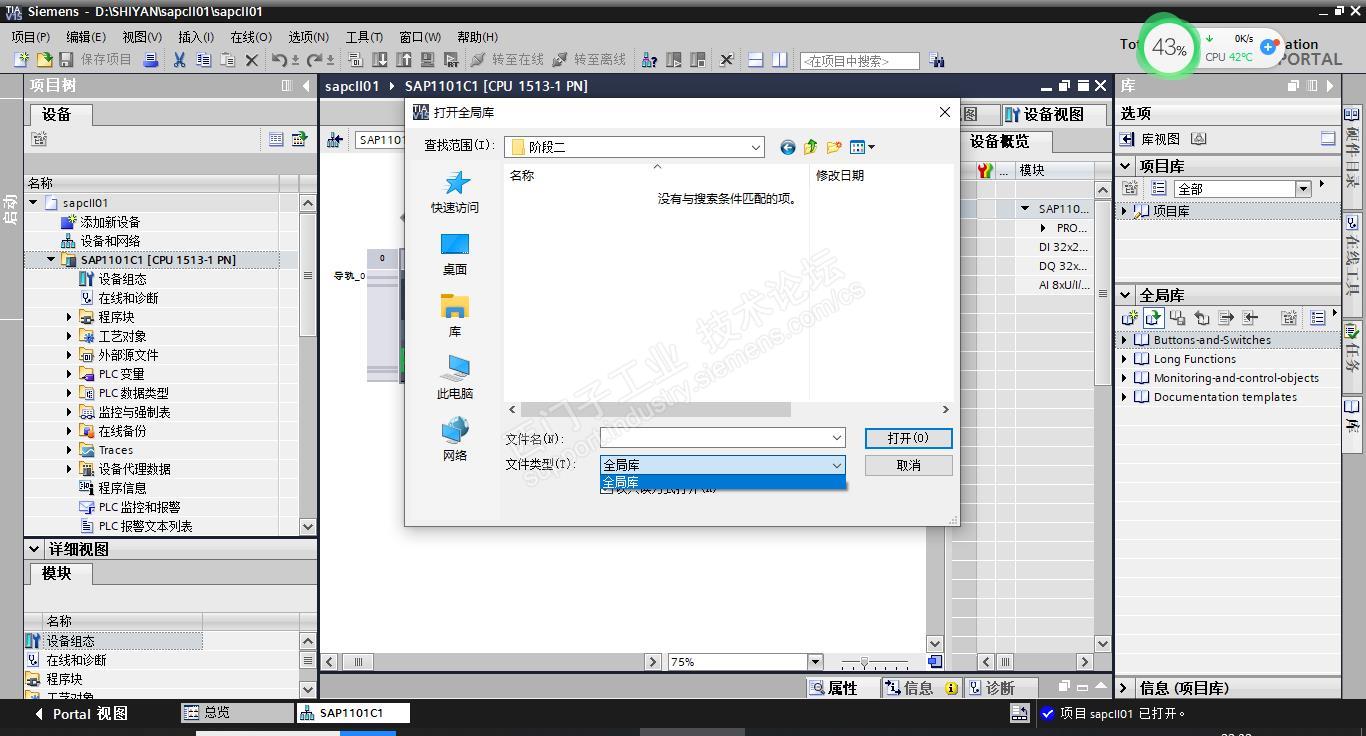Click the copy icon in toolbar

coord(204,60)
